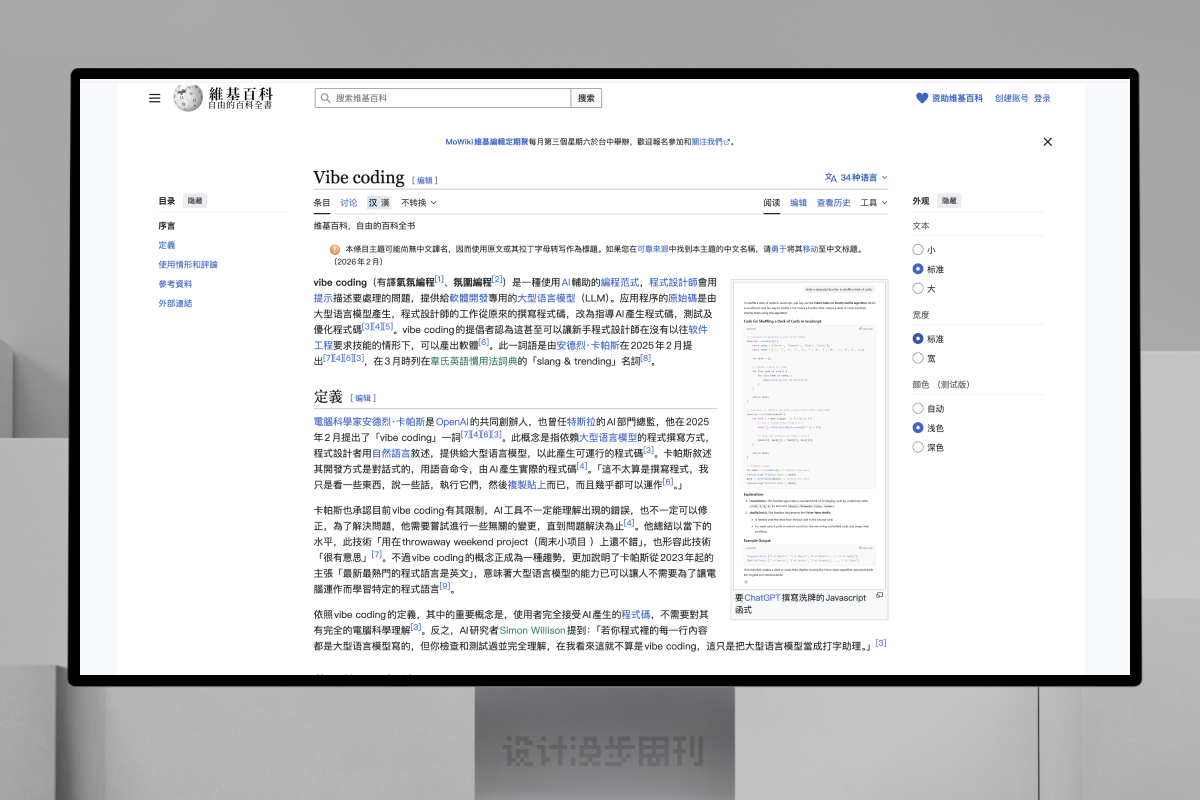Hide the 目录 table of contents

[x=195, y=201]
